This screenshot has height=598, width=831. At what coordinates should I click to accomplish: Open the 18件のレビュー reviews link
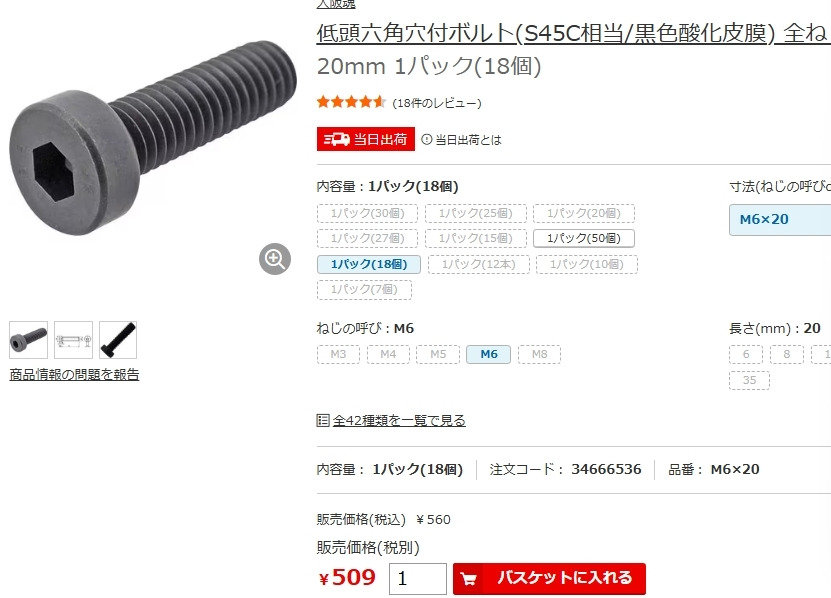pos(437,103)
